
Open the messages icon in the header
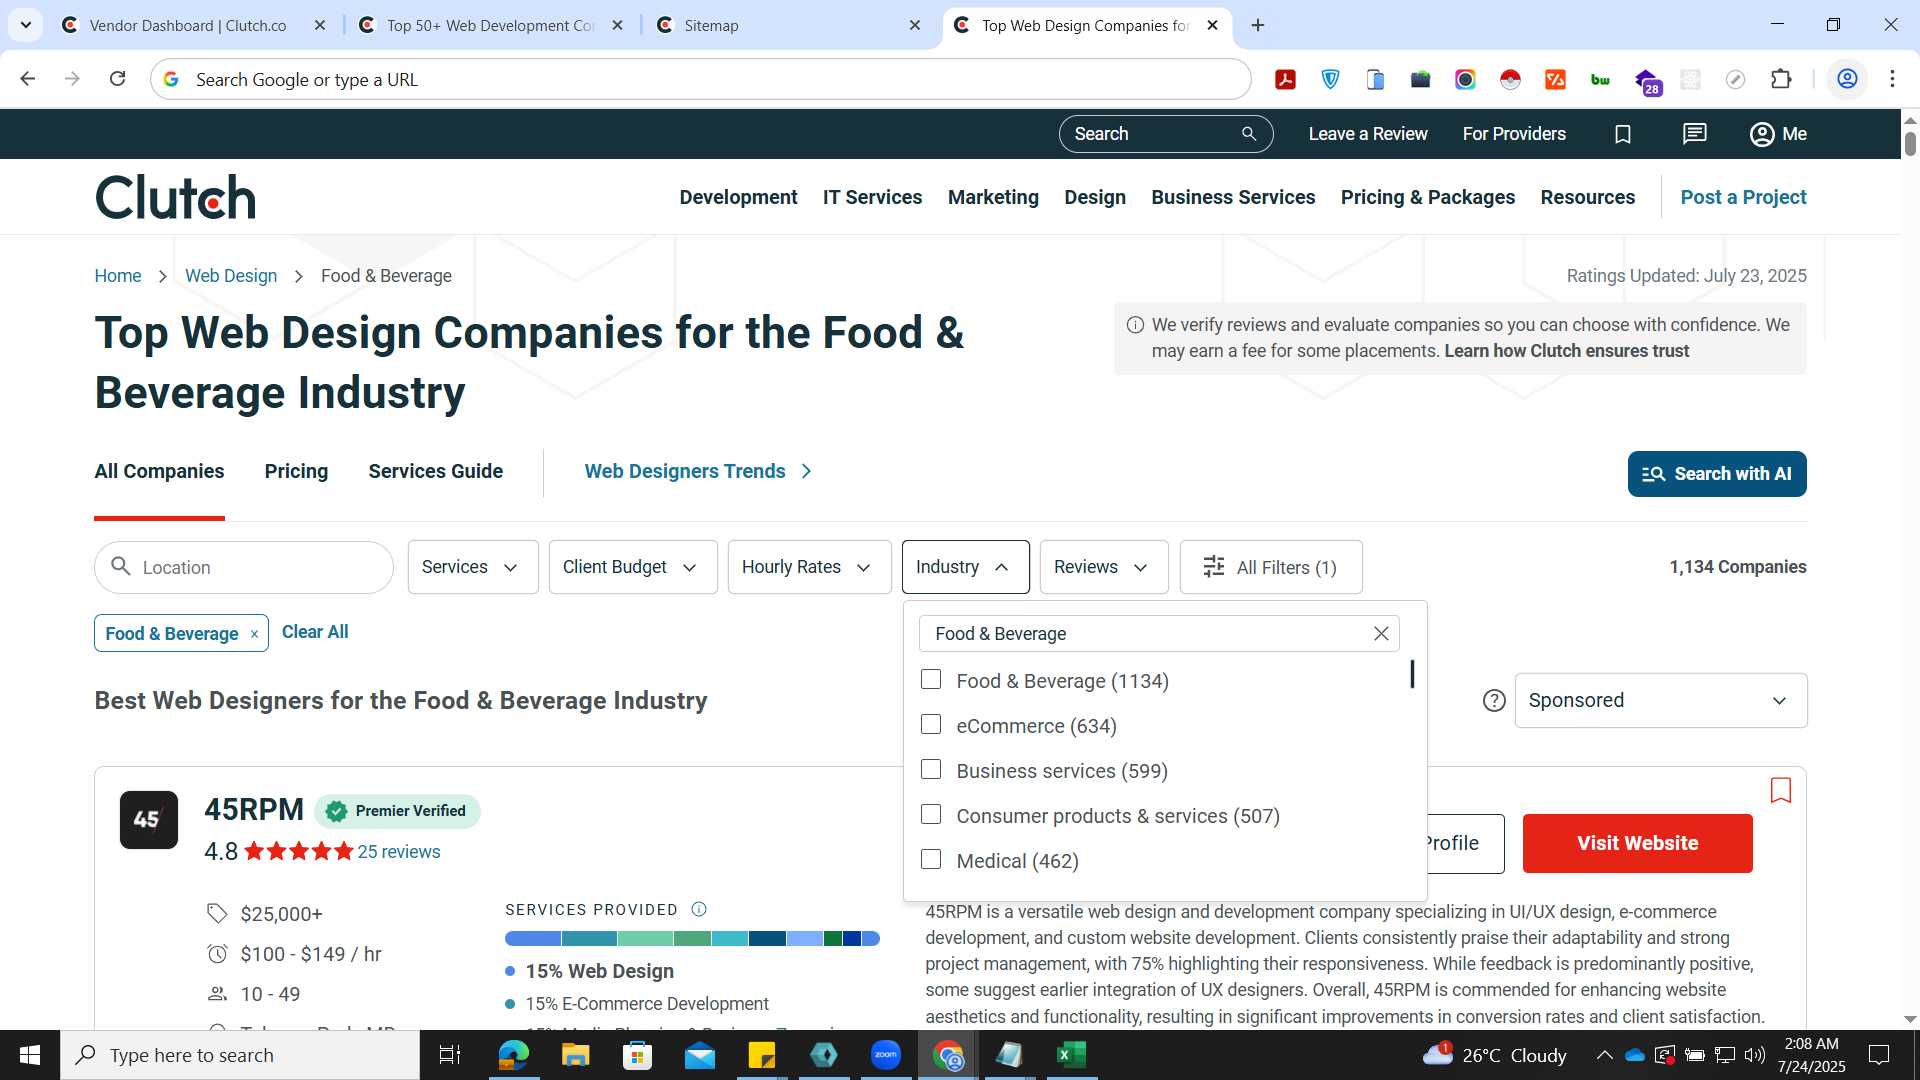point(1694,134)
